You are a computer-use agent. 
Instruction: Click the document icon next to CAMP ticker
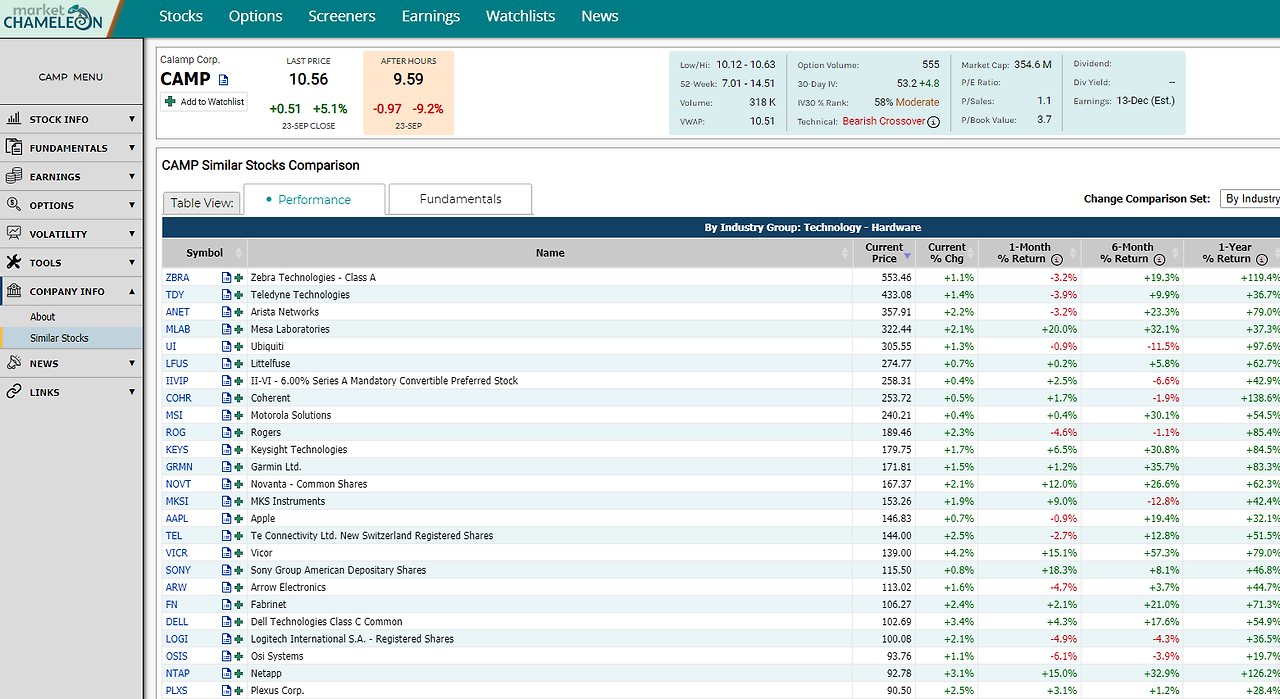224,80
